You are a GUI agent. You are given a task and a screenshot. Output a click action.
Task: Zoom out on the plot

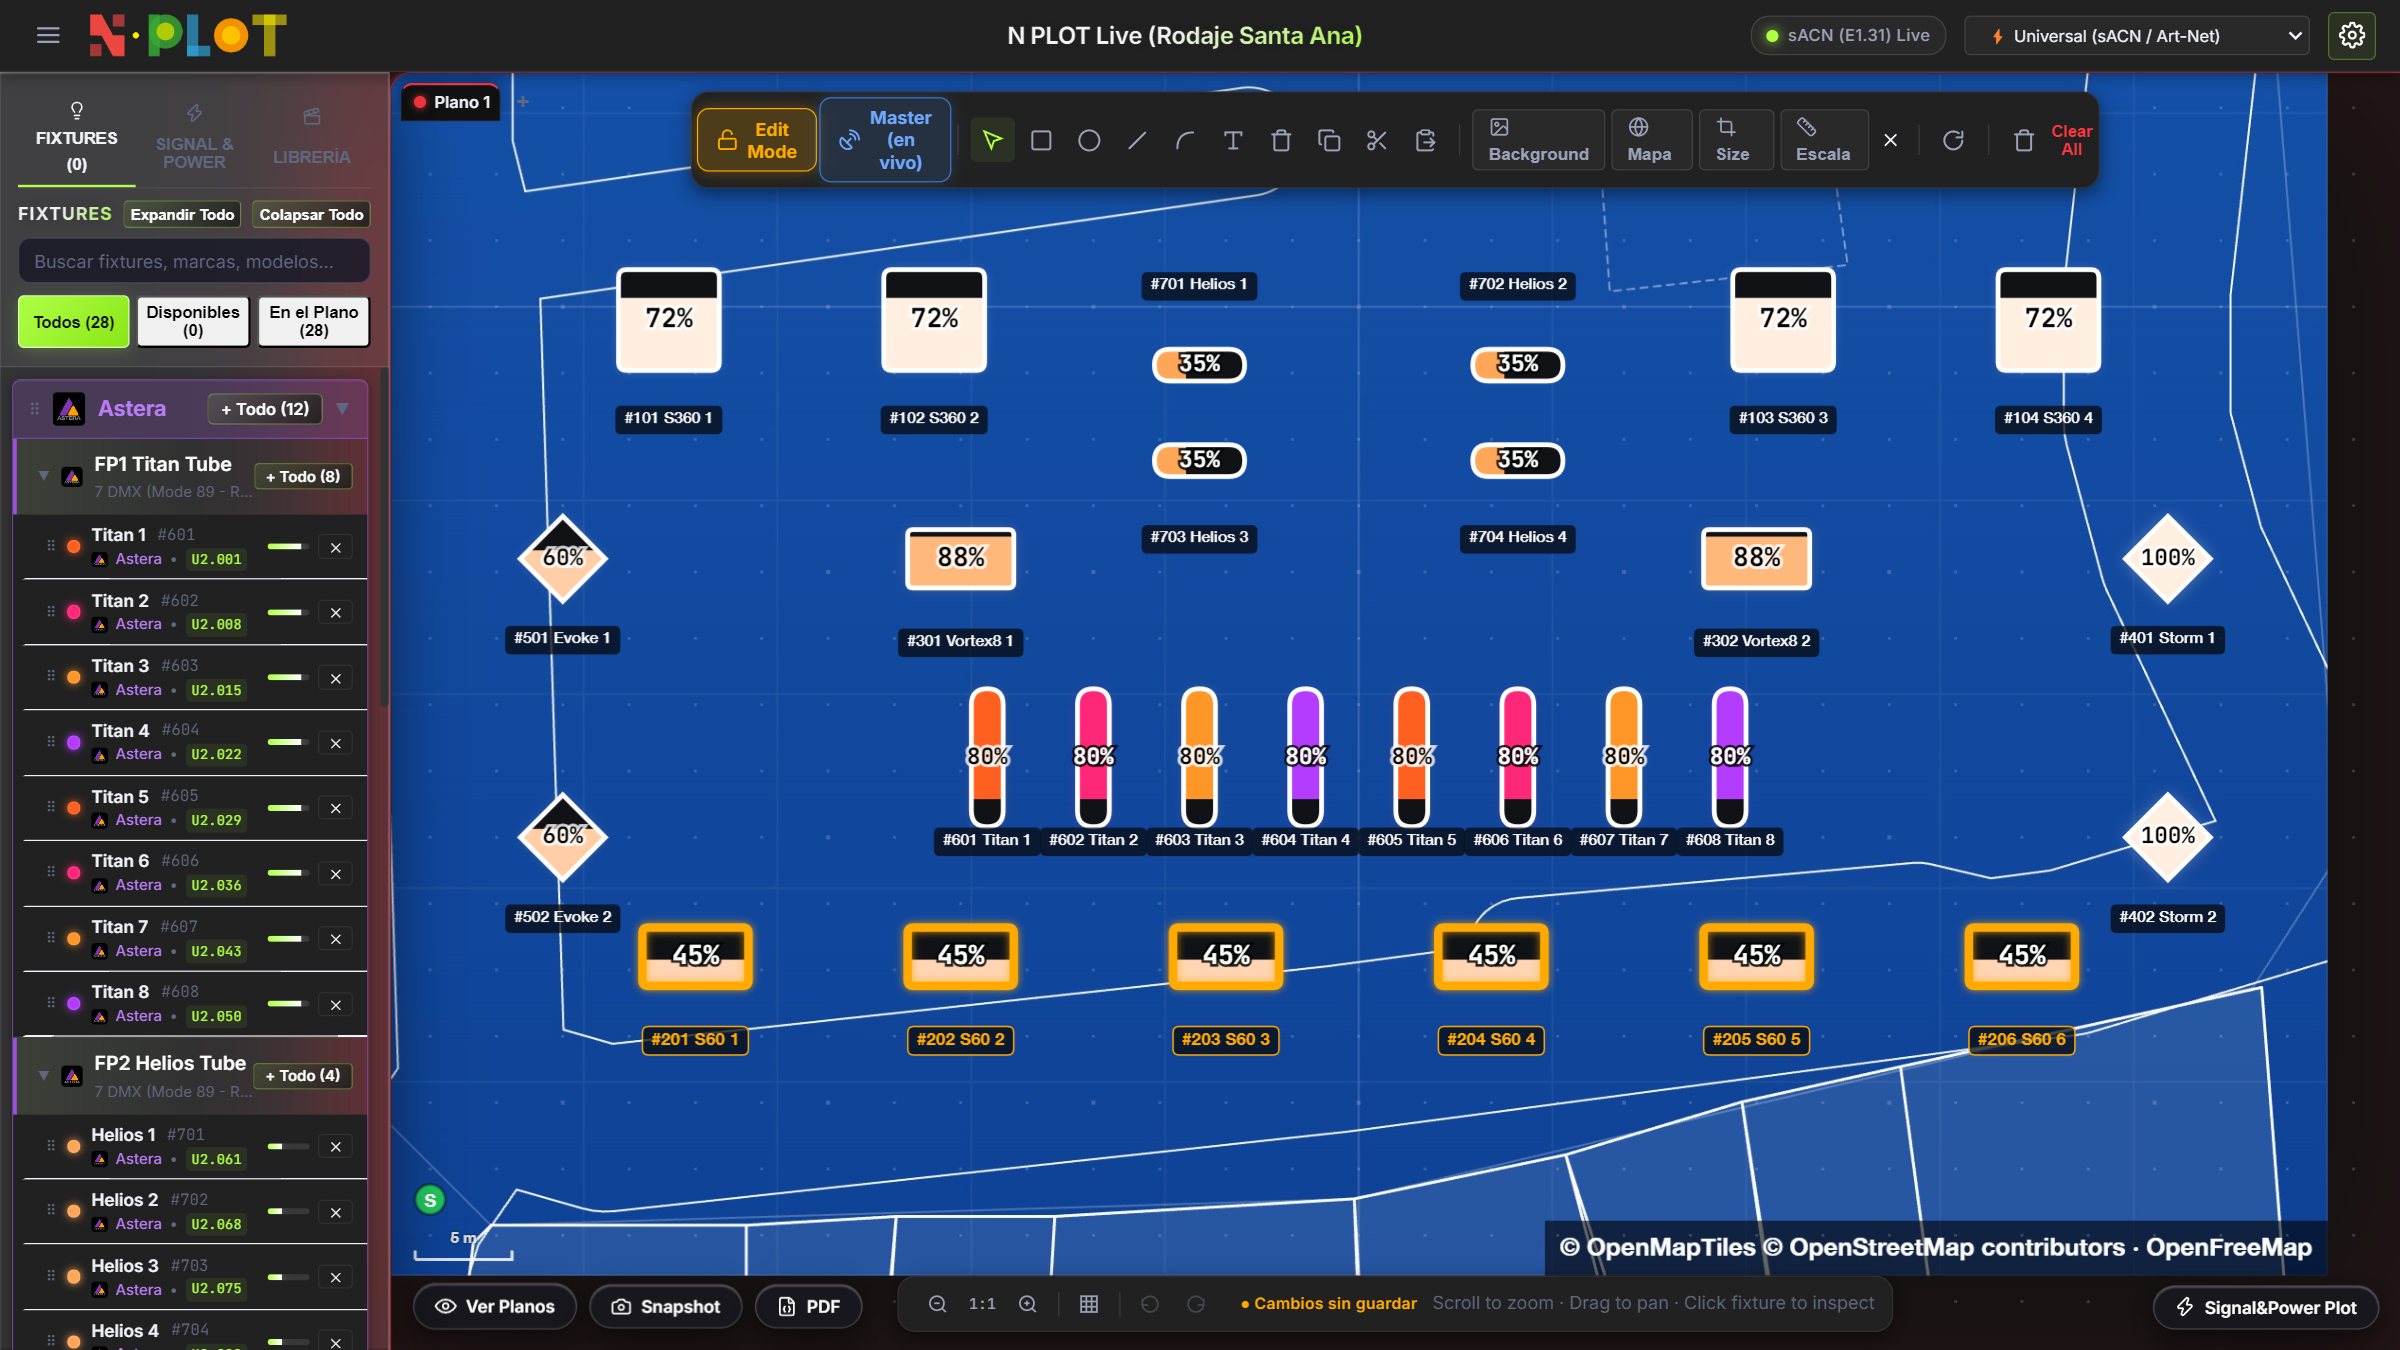coord(937,1304)
